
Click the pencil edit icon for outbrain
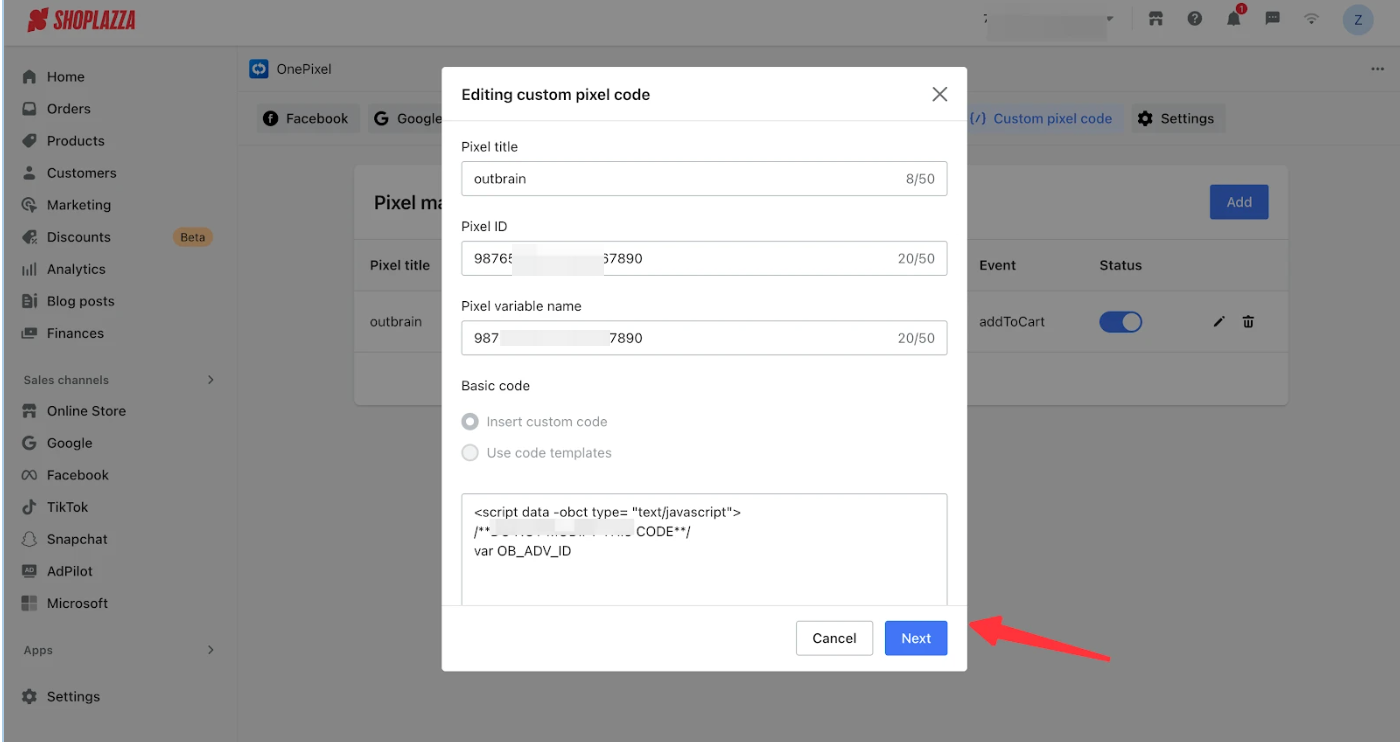[x=1219, y=322]
